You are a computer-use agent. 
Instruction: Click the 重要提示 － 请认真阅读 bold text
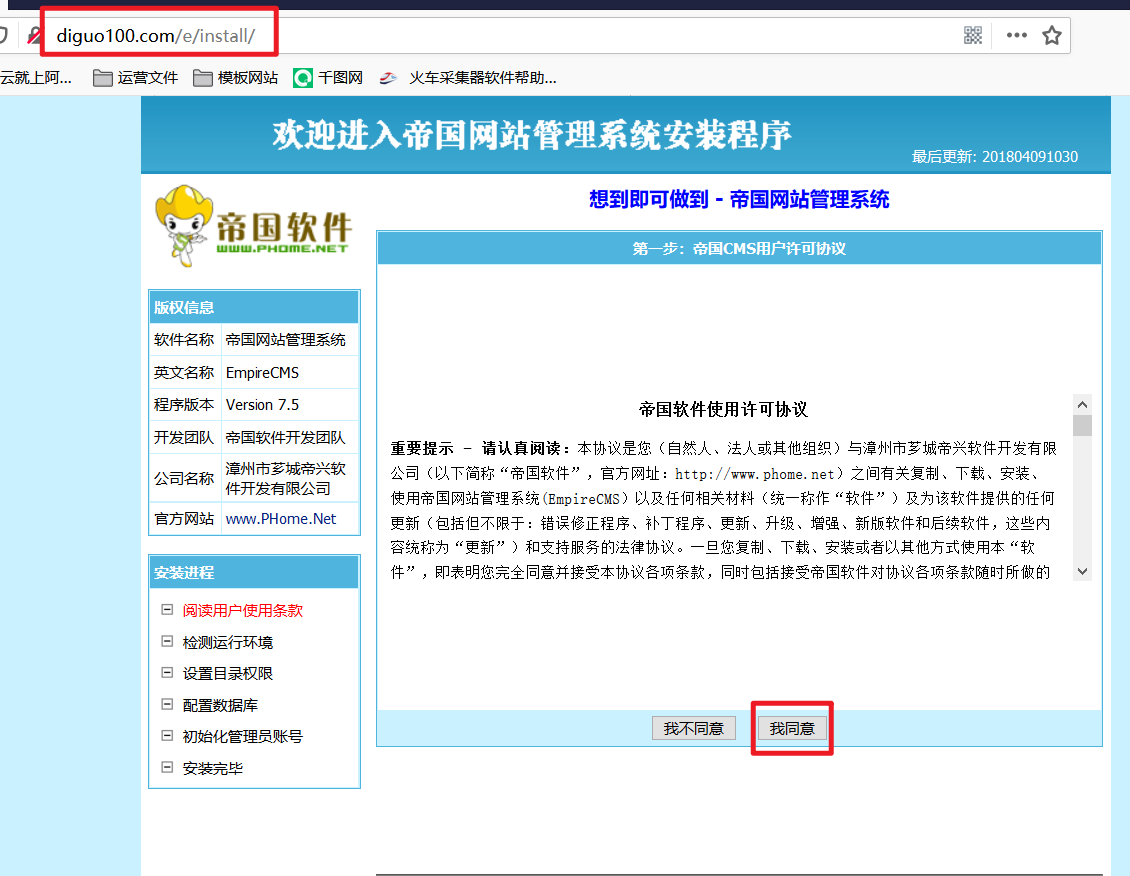(481, 448)
